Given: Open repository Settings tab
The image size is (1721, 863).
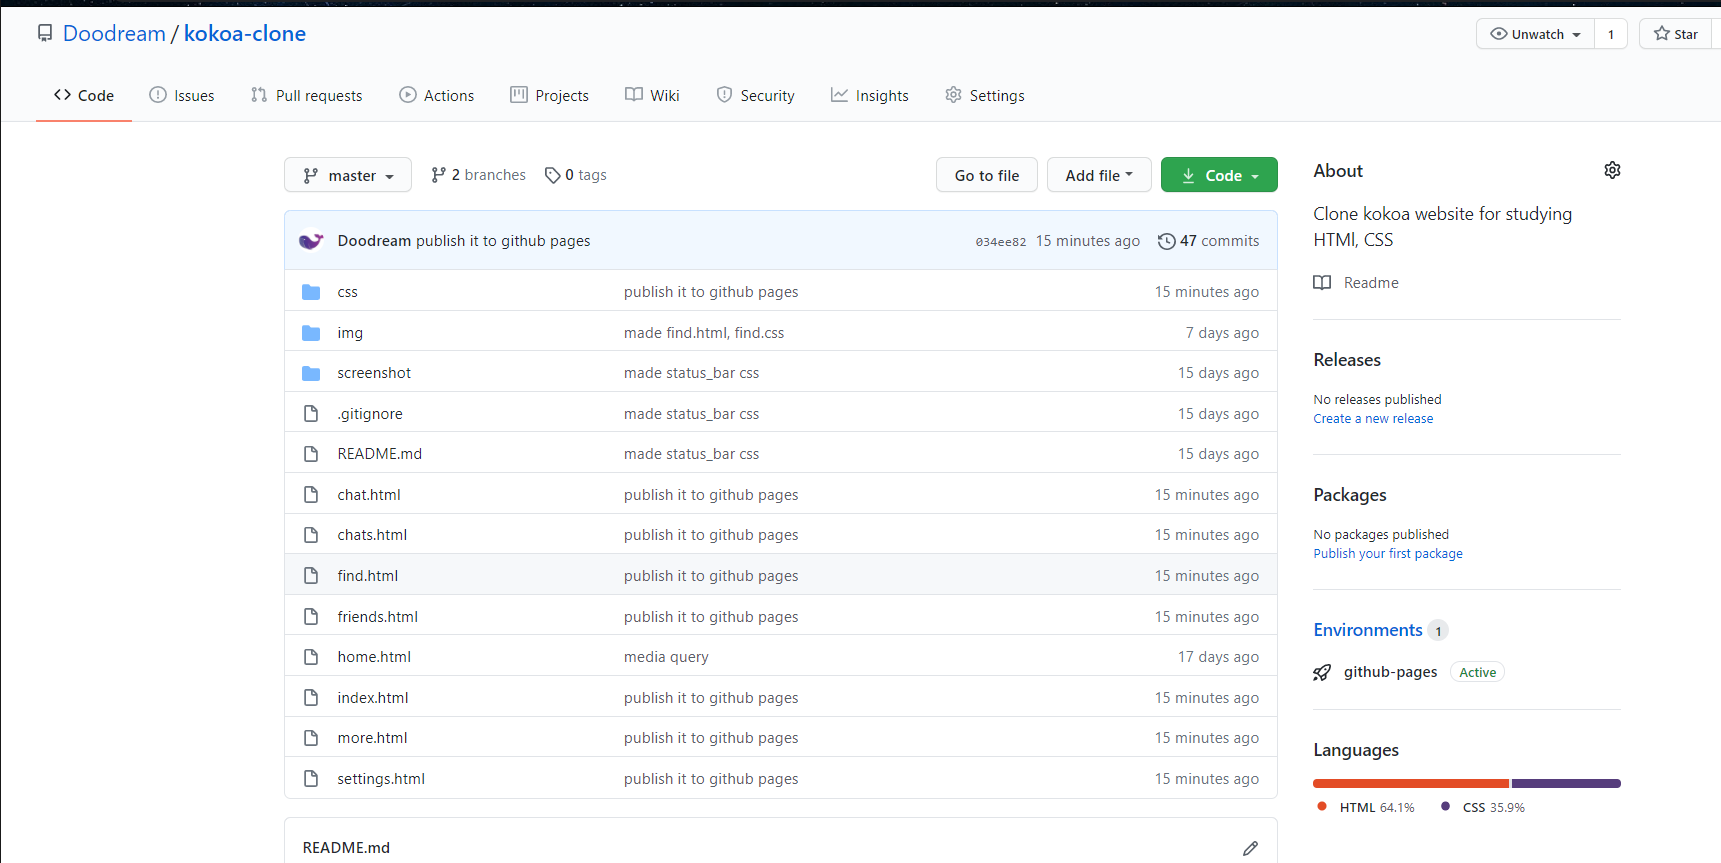Looking at the screenshot, I should coord(985,96).
